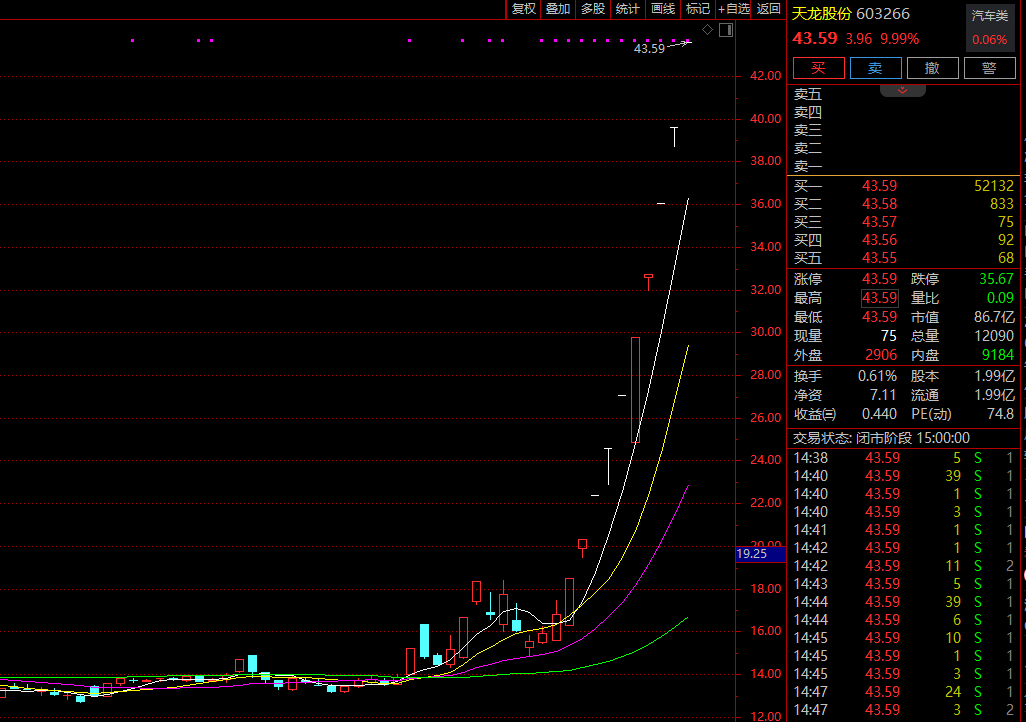
Task: Select the 叠加 overlay toolbar item
Action: (558, 9)
